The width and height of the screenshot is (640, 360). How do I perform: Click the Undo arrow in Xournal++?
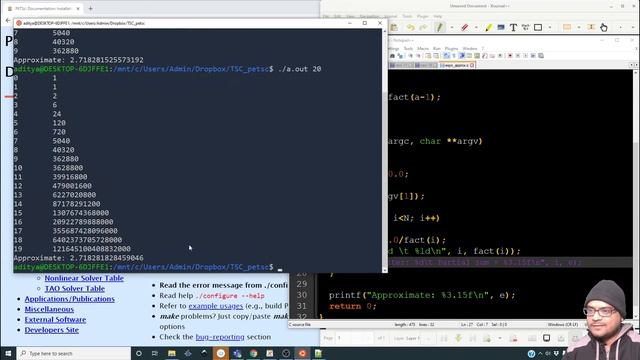click(x=410, y=27)
